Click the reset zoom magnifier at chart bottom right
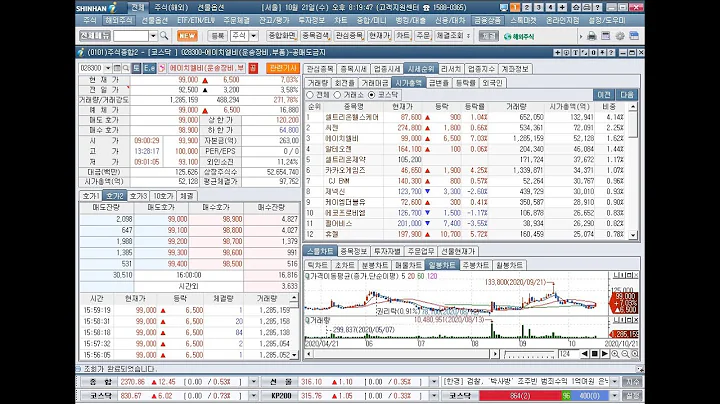The image size is (720, 404). [x=635, y=354]
